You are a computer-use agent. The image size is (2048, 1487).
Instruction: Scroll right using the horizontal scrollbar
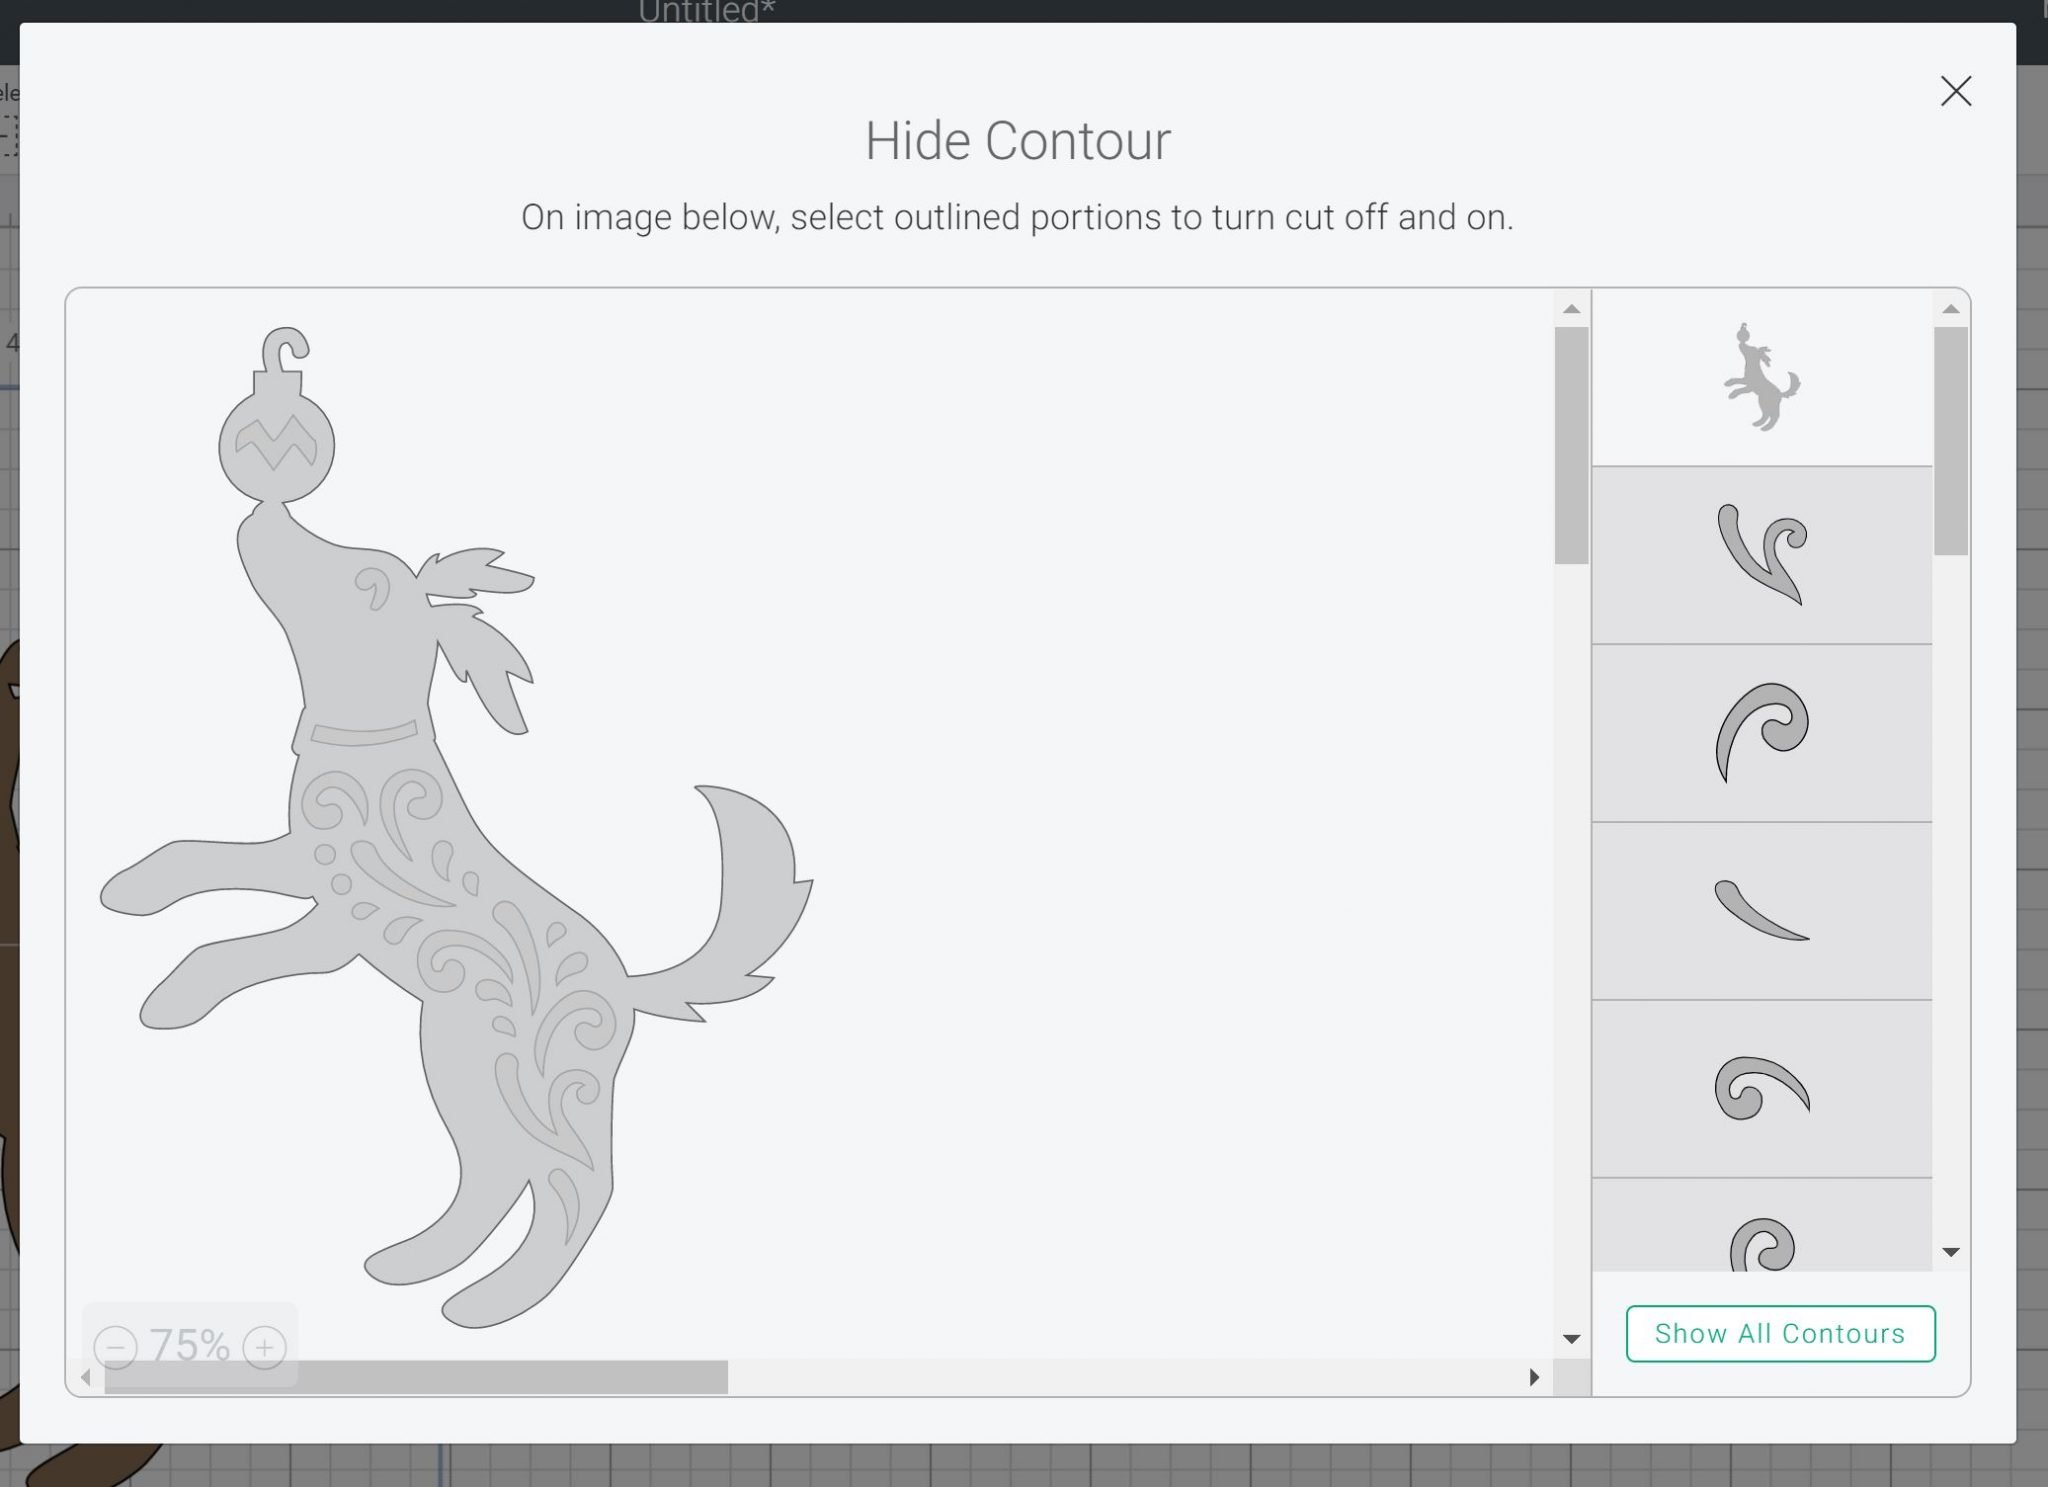1533,1377
